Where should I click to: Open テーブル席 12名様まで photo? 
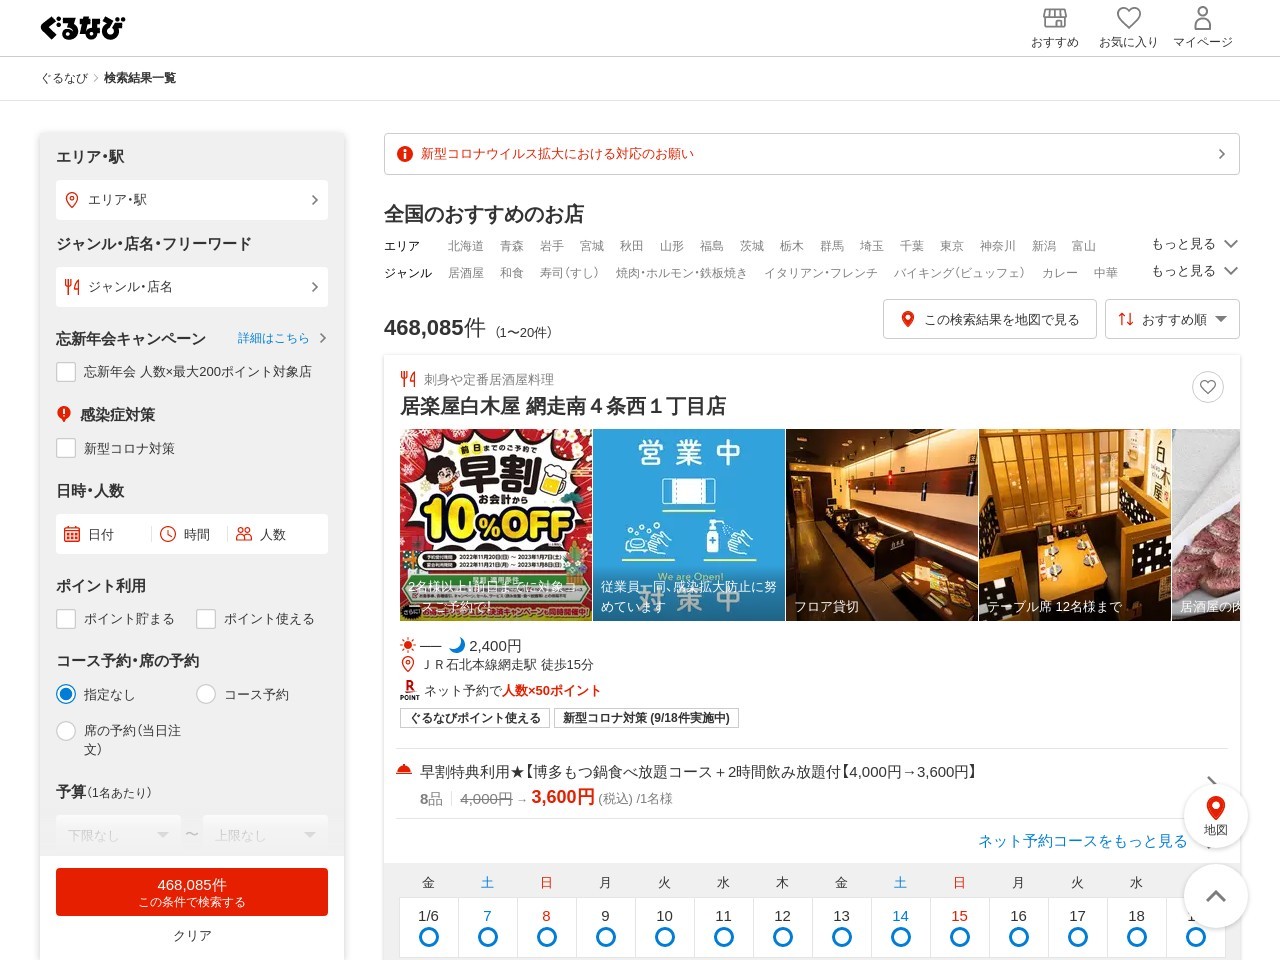click(1075, 525)
